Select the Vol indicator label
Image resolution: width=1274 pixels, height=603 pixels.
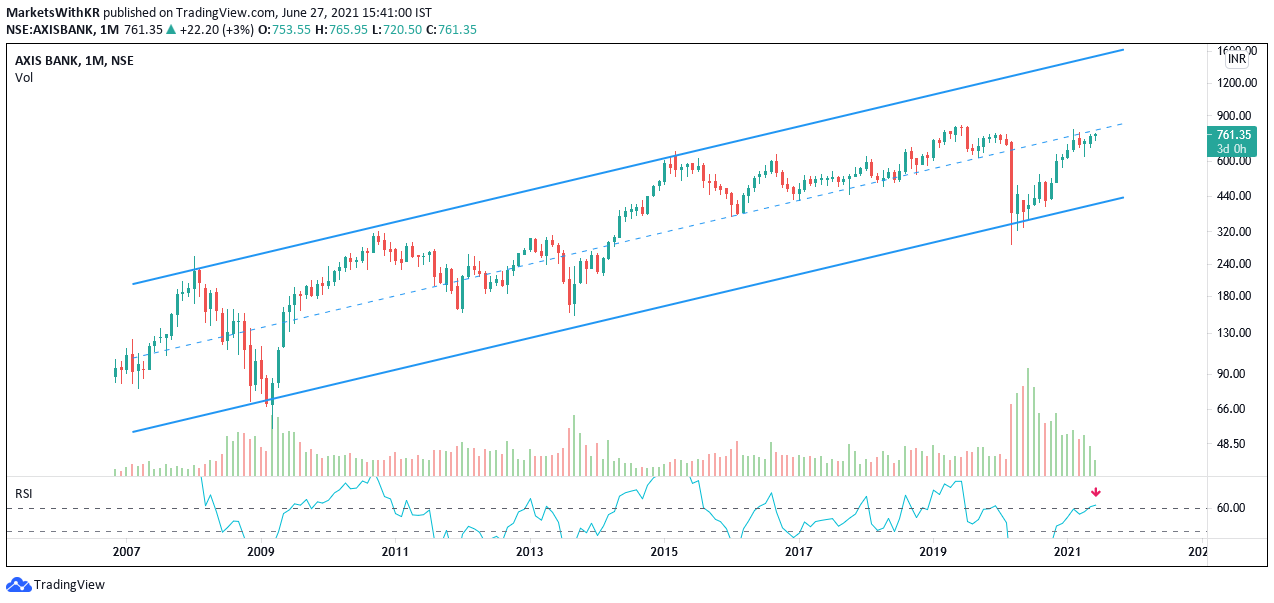point(24,78)
